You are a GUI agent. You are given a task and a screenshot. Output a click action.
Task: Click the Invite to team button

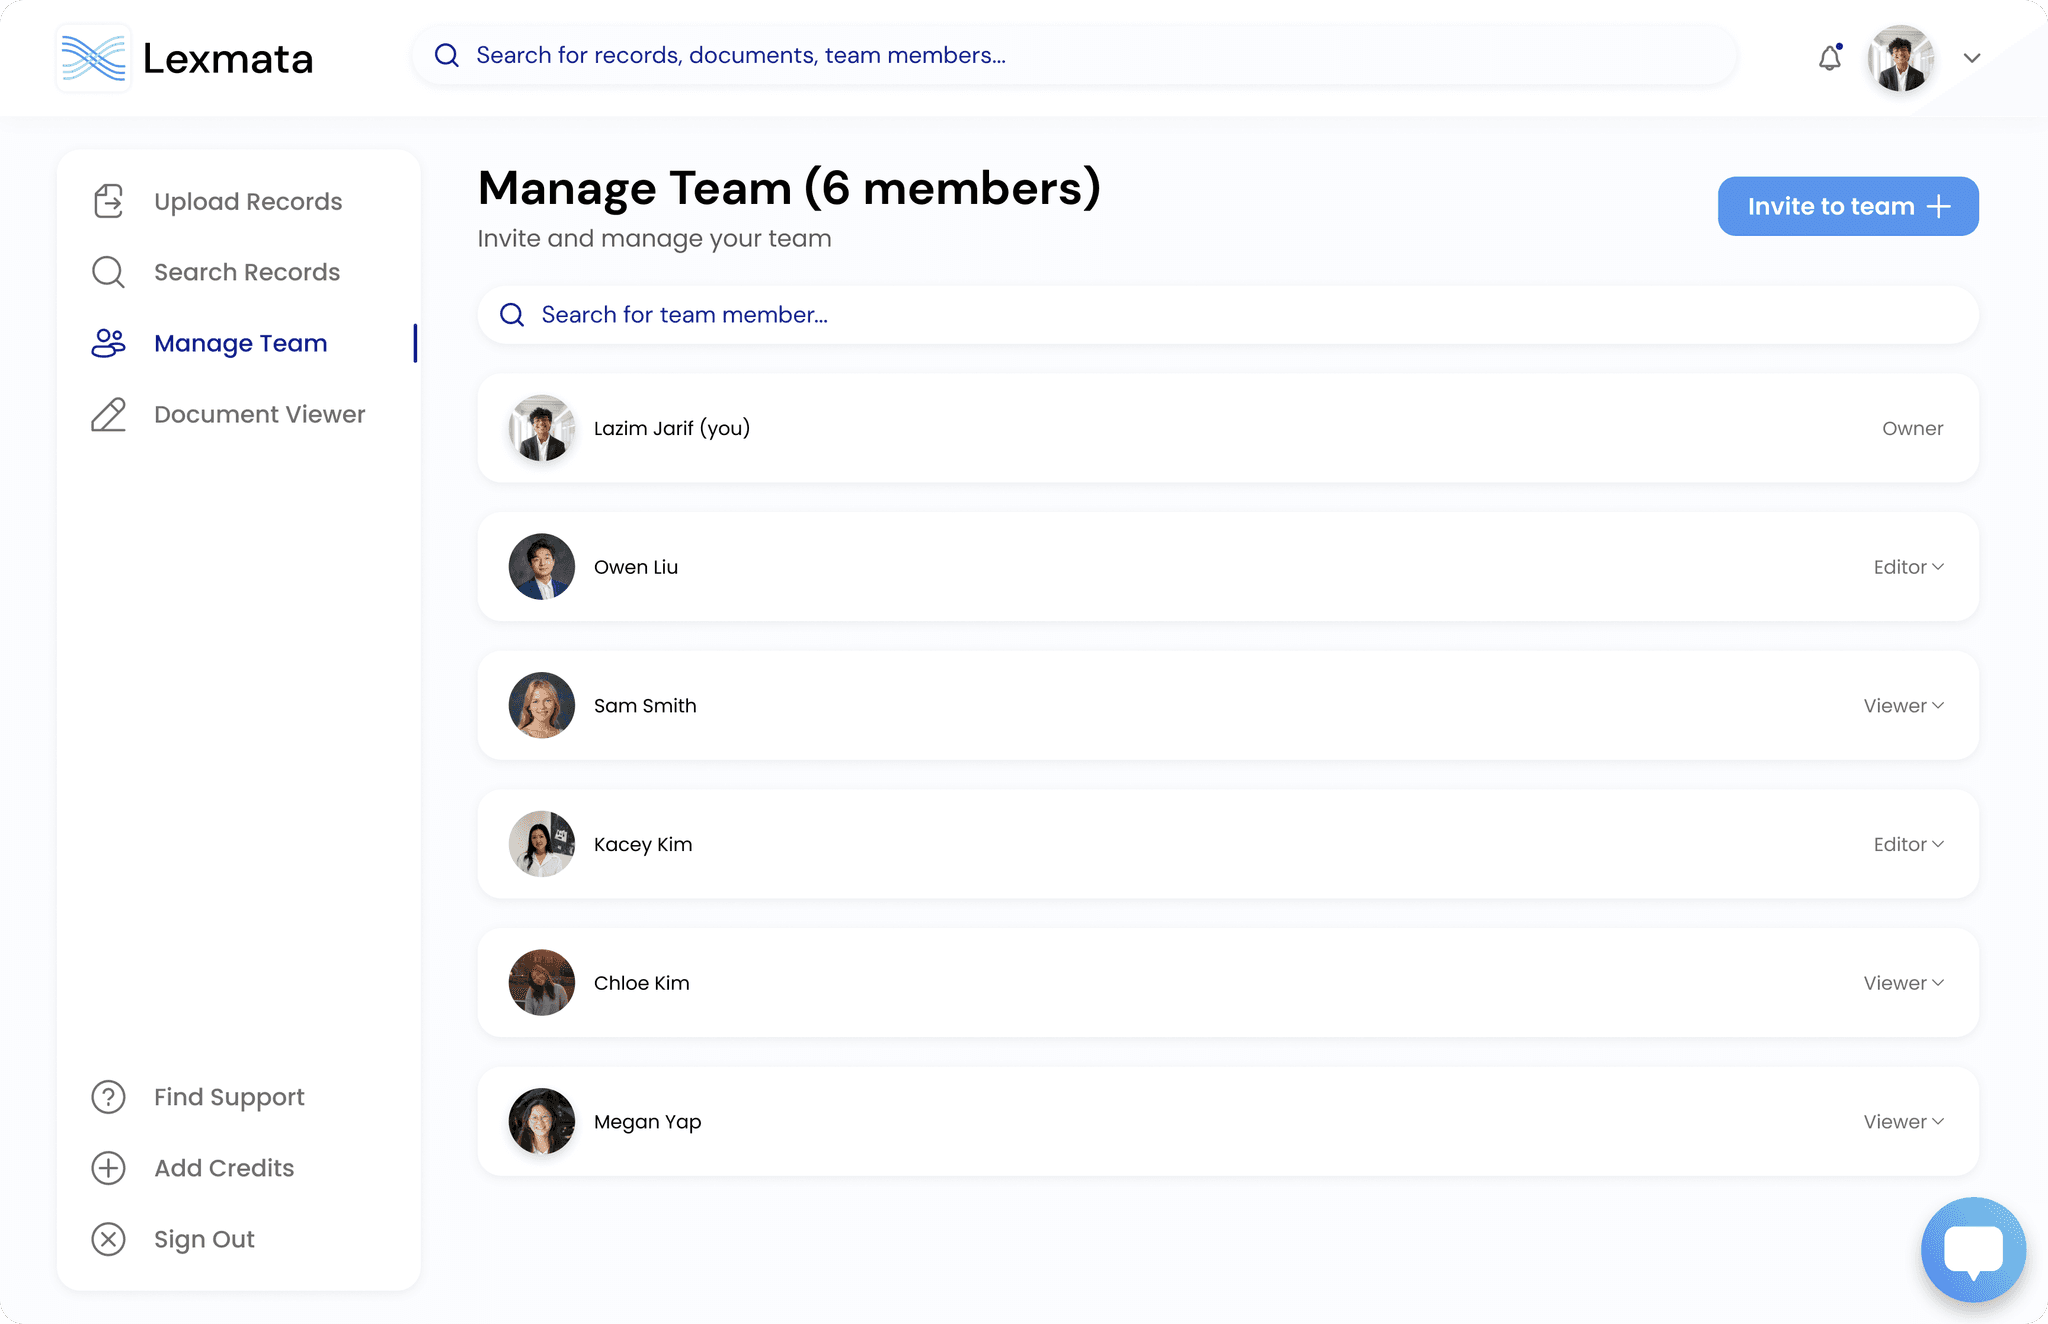pyautogui.click(x=1847, y=206)
